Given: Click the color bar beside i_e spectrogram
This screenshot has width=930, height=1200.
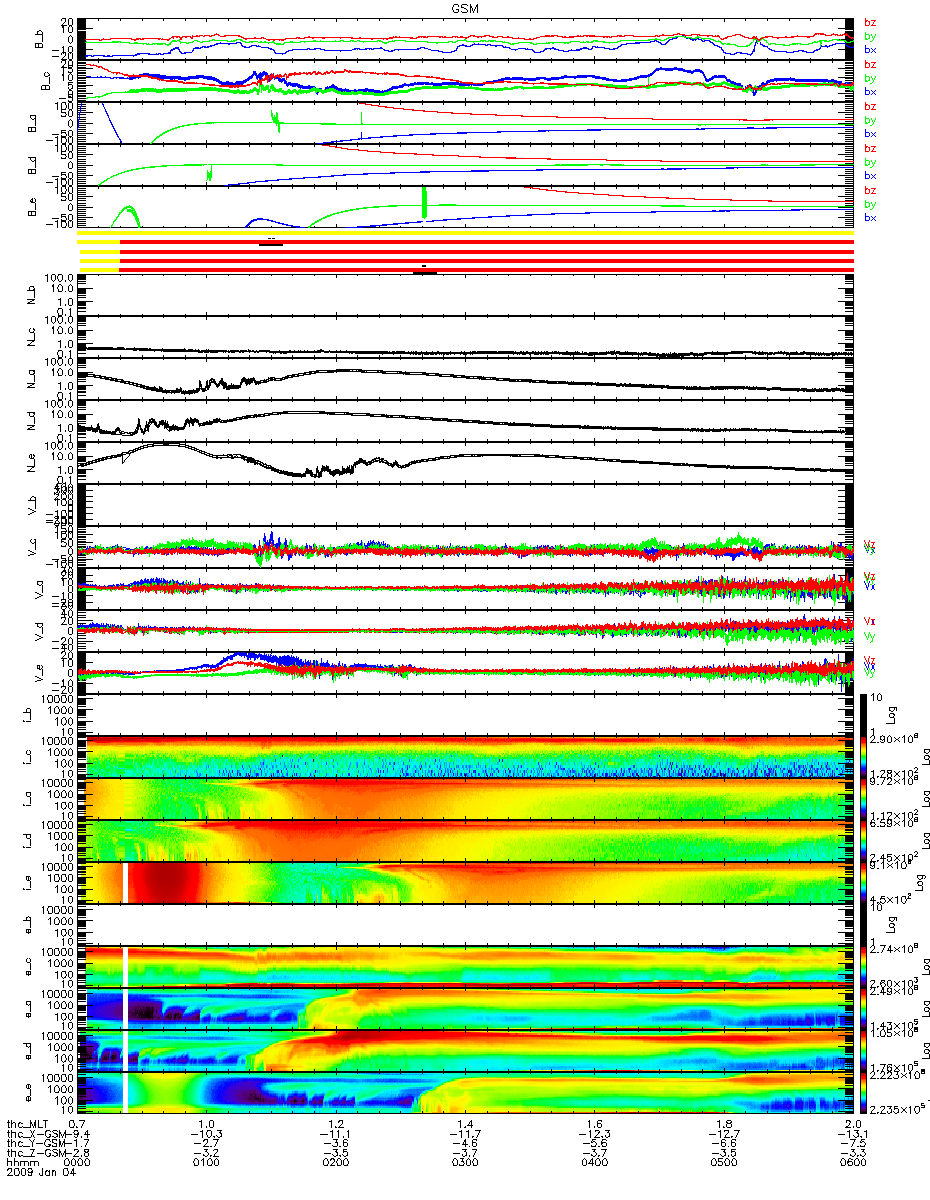Looking at the screenshot, I should pyautogui.click(x=863, y=883).
